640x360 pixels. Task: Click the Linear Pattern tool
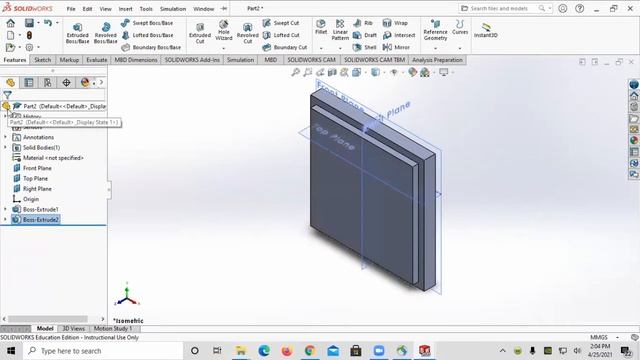(340, 30)
